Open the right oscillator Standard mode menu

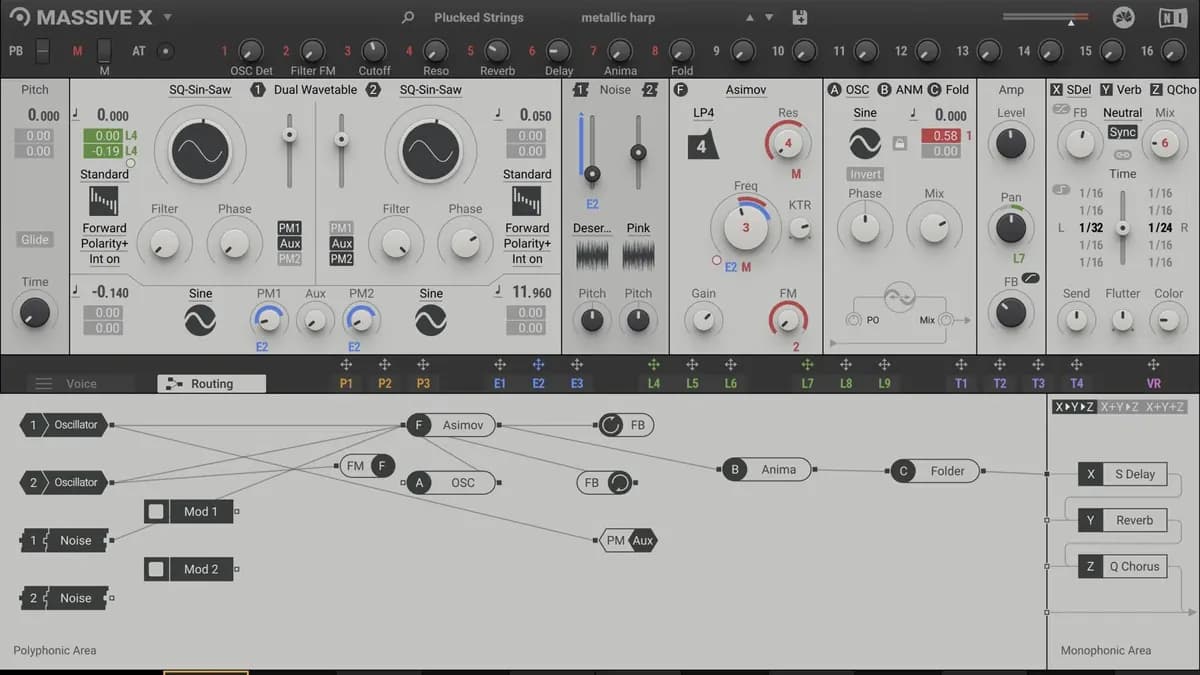click(527, 174)
